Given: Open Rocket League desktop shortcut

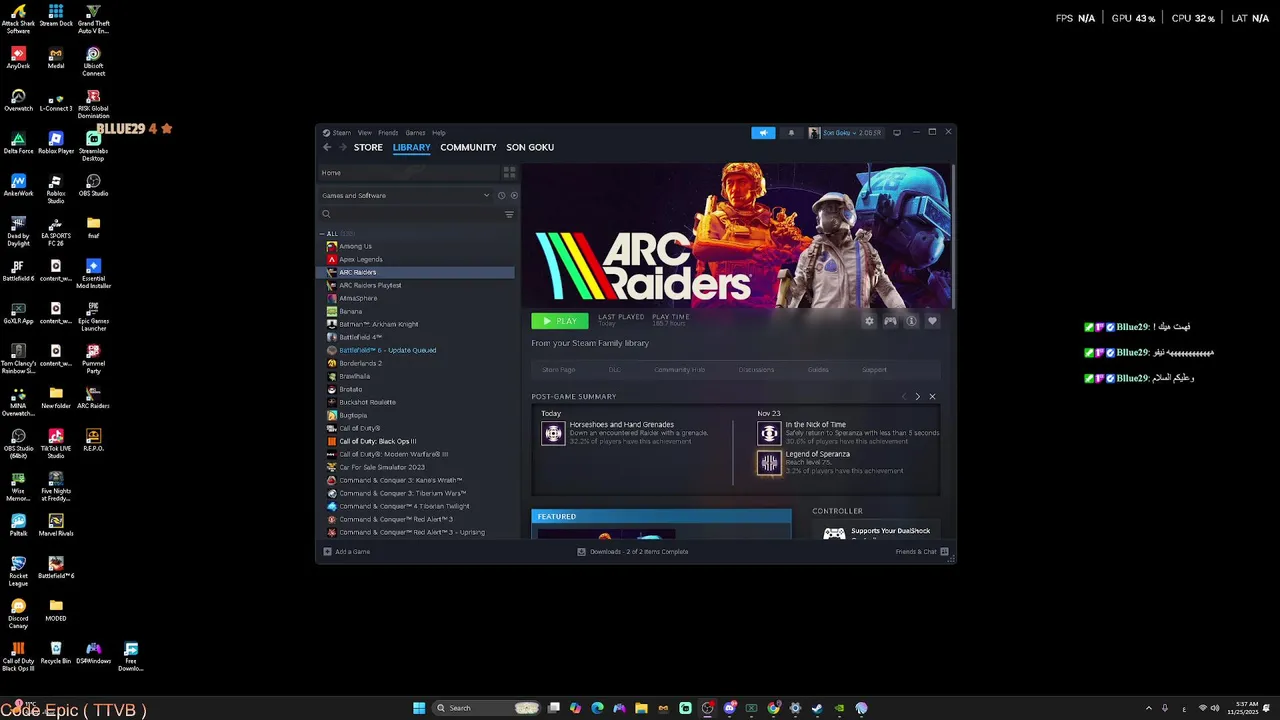Looking at the screenshot, I should tap(18, 569).
